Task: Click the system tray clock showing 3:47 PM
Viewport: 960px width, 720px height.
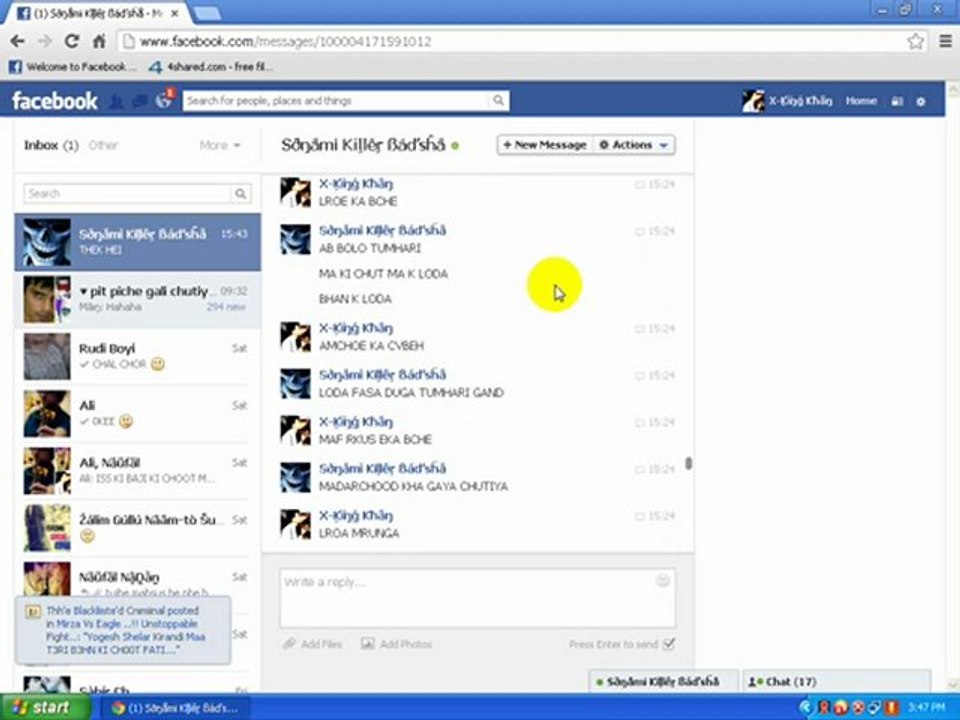Action: (926, 708)
